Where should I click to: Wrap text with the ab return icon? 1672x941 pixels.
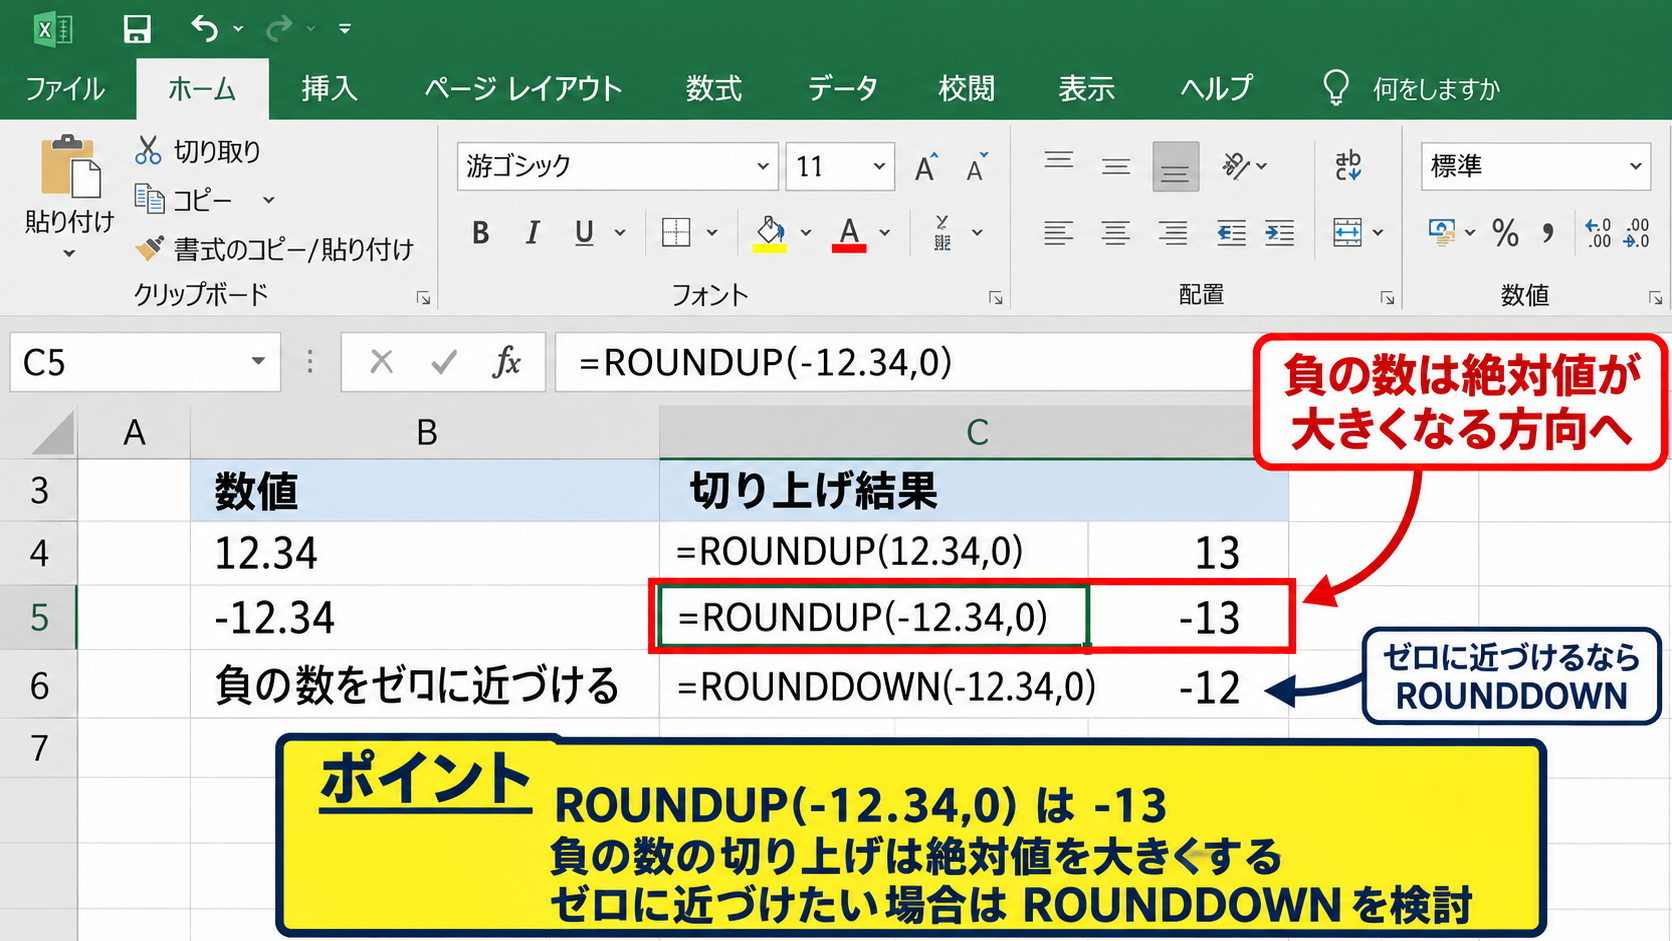click(1348, 165)
